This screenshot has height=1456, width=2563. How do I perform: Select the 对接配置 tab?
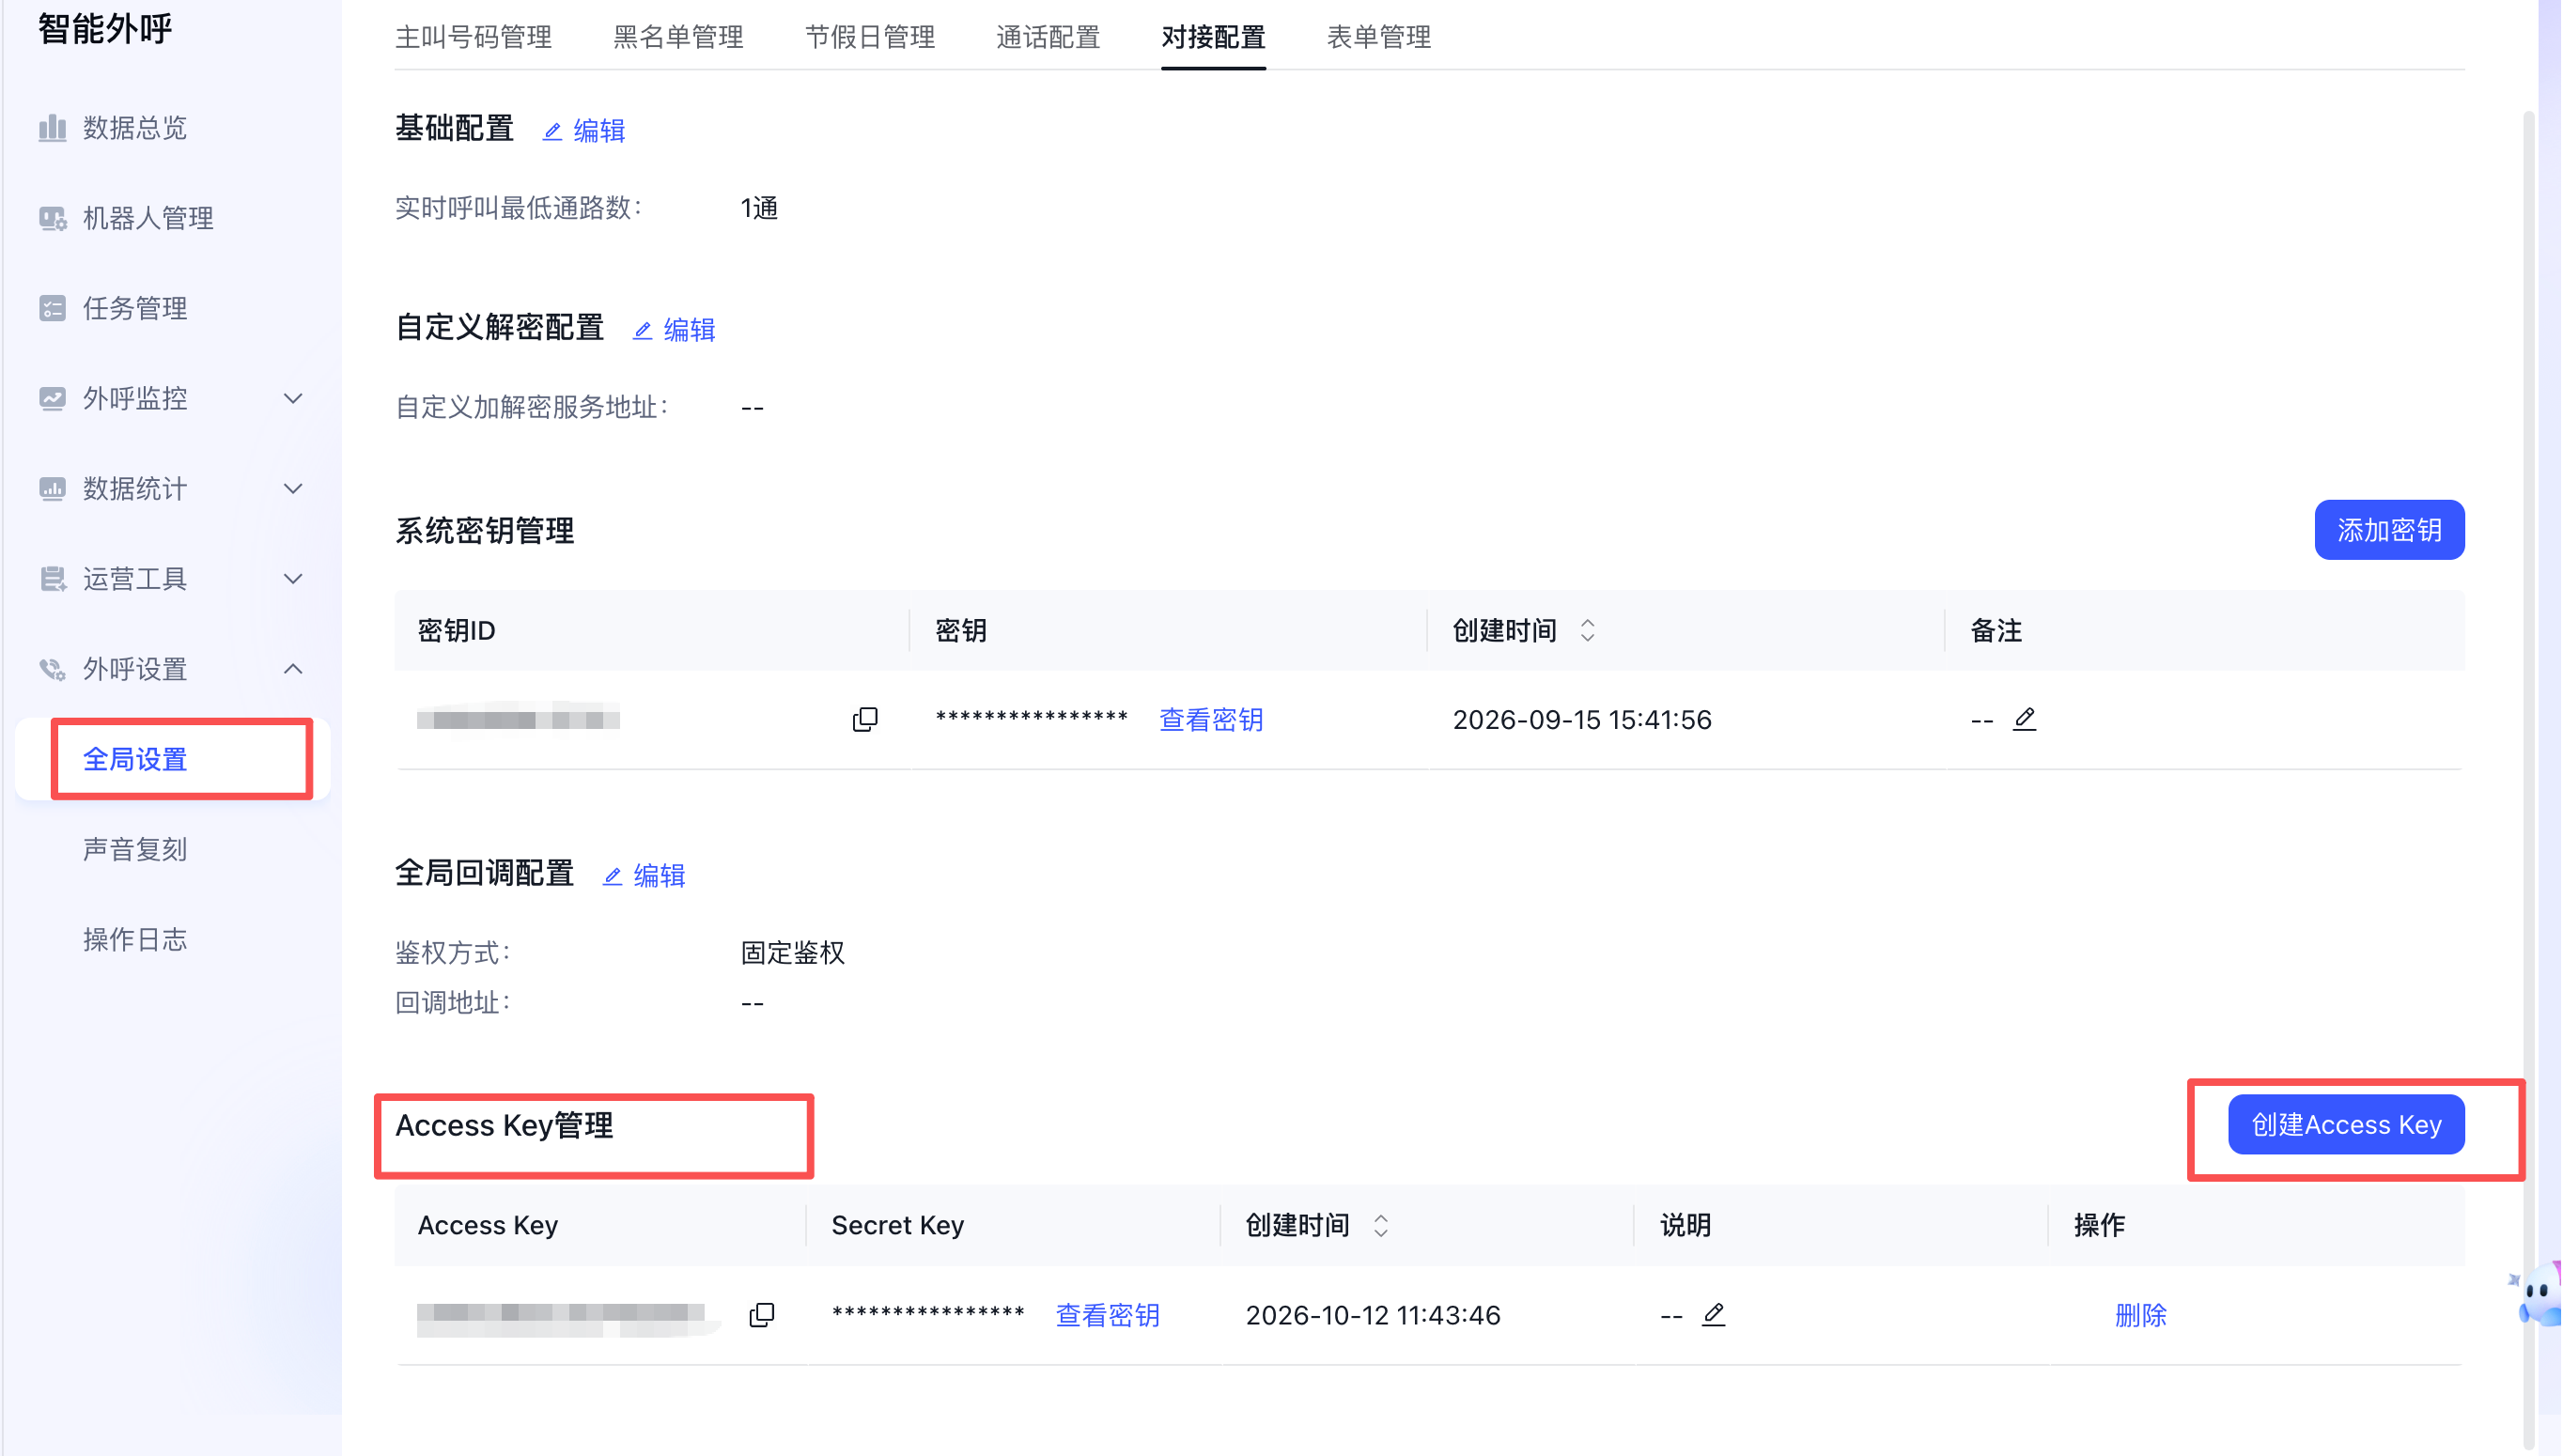tap(1213, 37)
